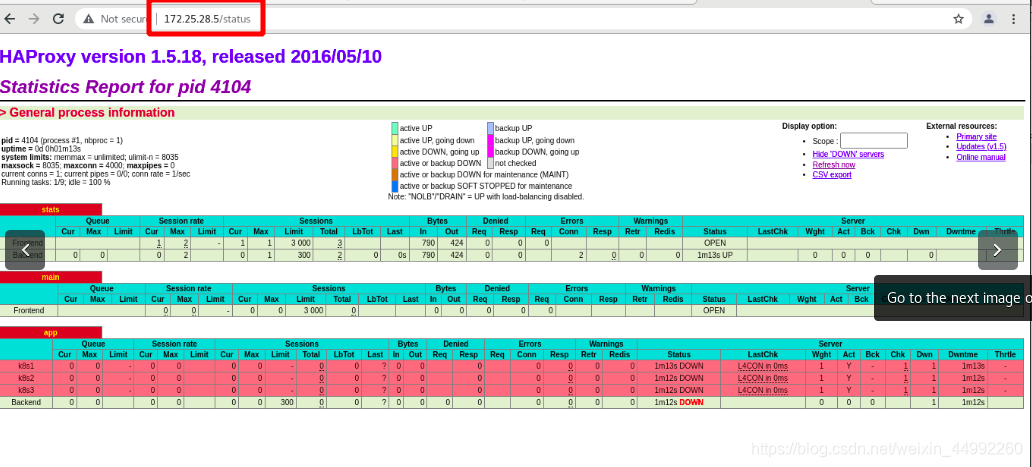Image resolution: width=1032 pixels, height=467 pixels.
Task: Open the CSV export link
Action: (x=832, y=175)
